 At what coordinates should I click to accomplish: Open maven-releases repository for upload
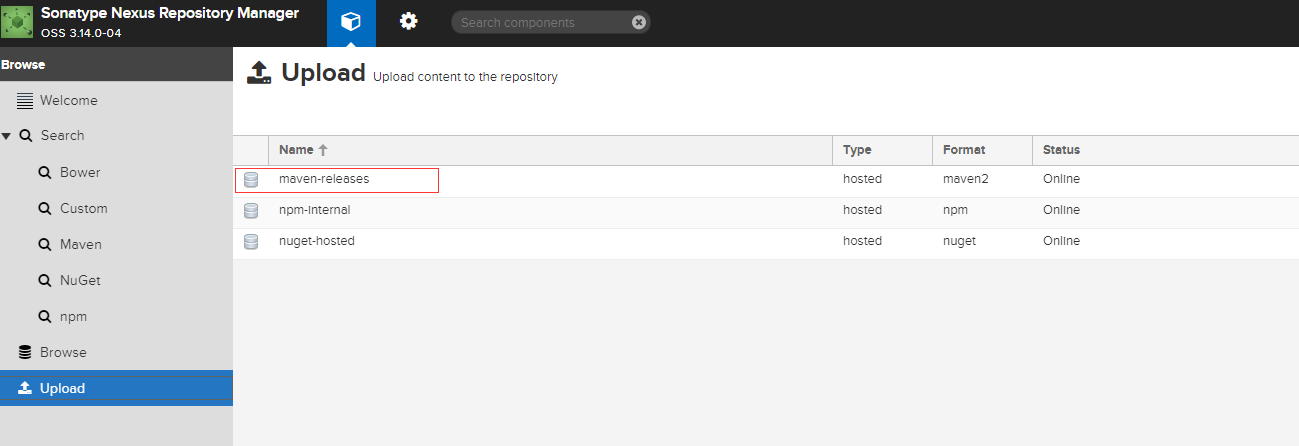[324, 179]
